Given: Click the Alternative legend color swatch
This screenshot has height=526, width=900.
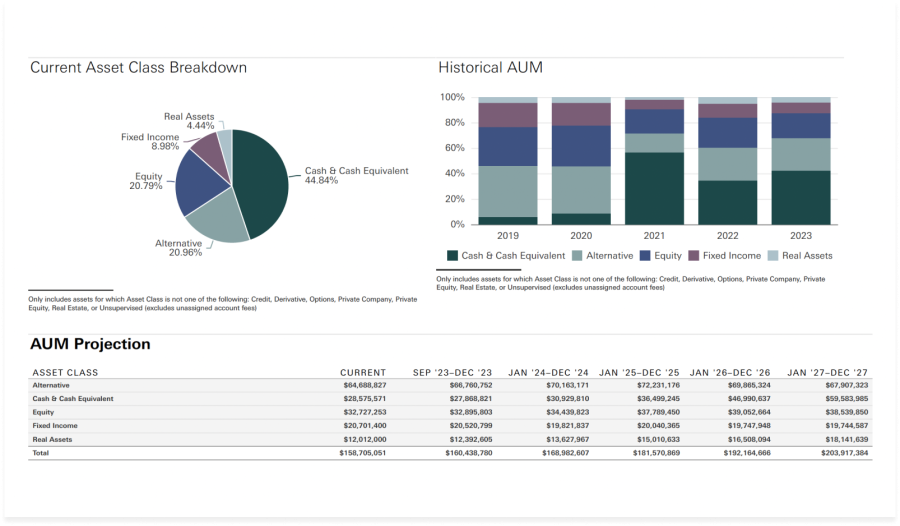Looking at the screenshot, I should (x=577, y=256).
